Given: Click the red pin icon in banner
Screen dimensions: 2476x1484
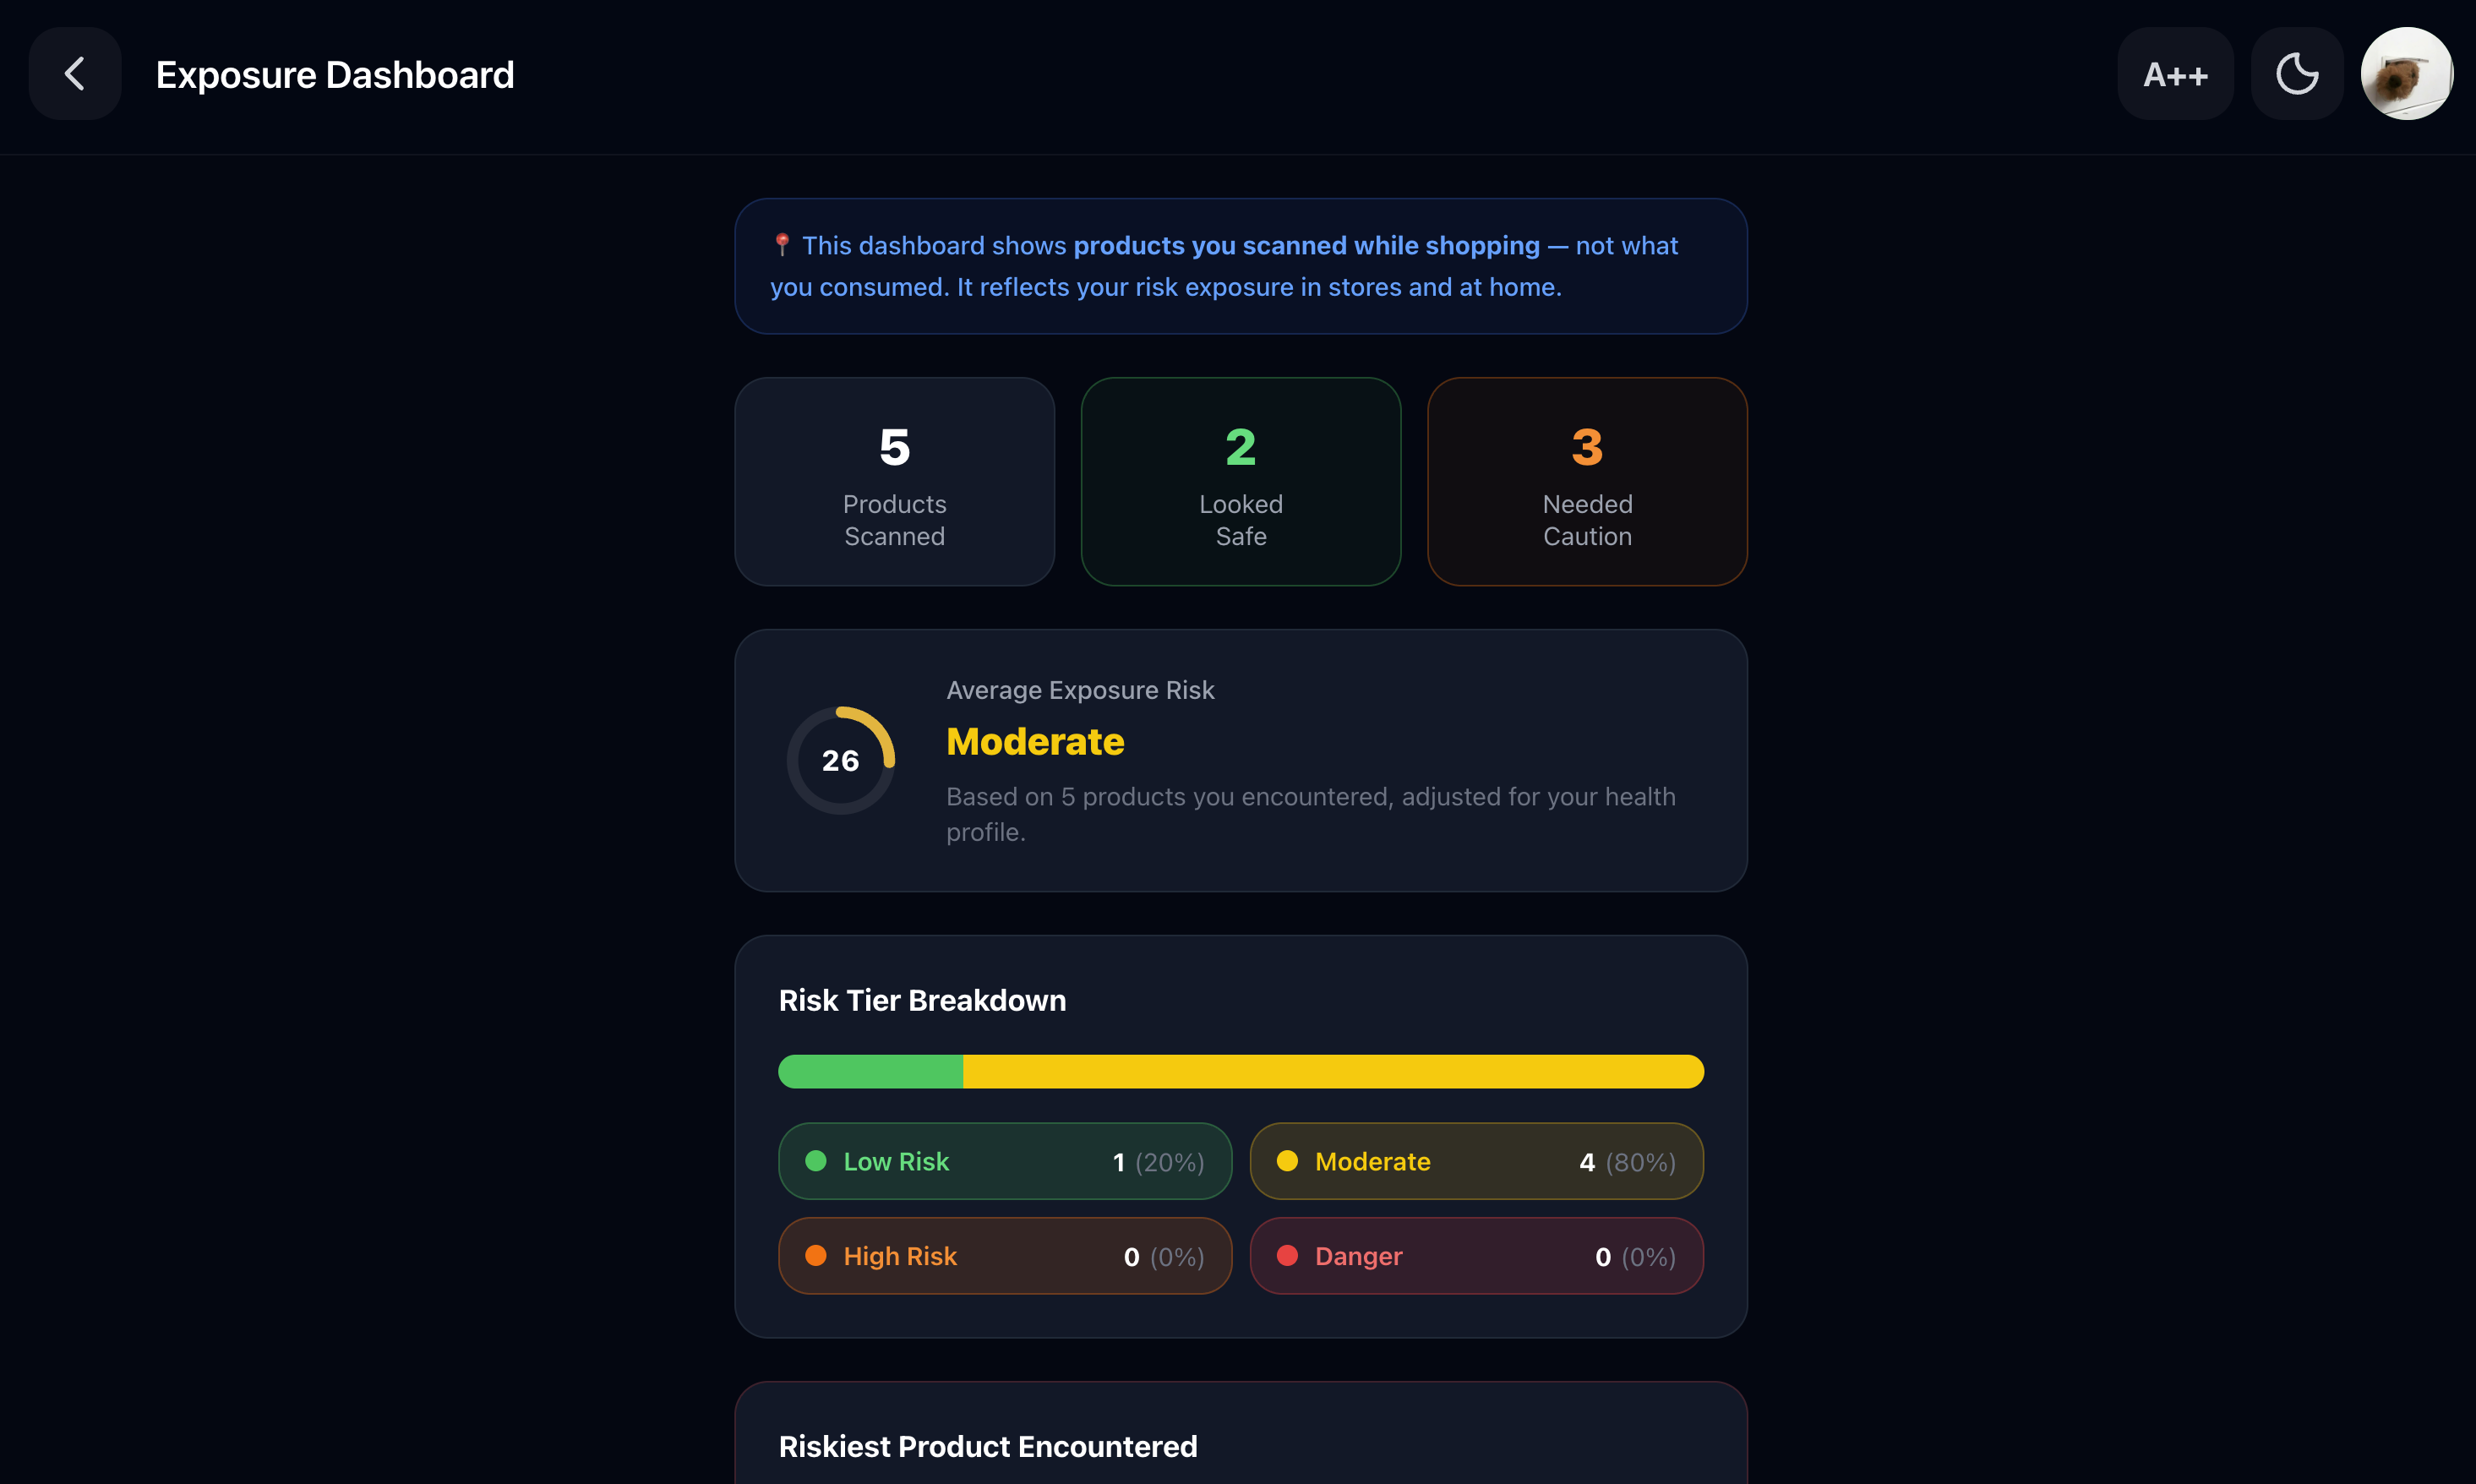Looking at the screenshot, I should point(782,245).
